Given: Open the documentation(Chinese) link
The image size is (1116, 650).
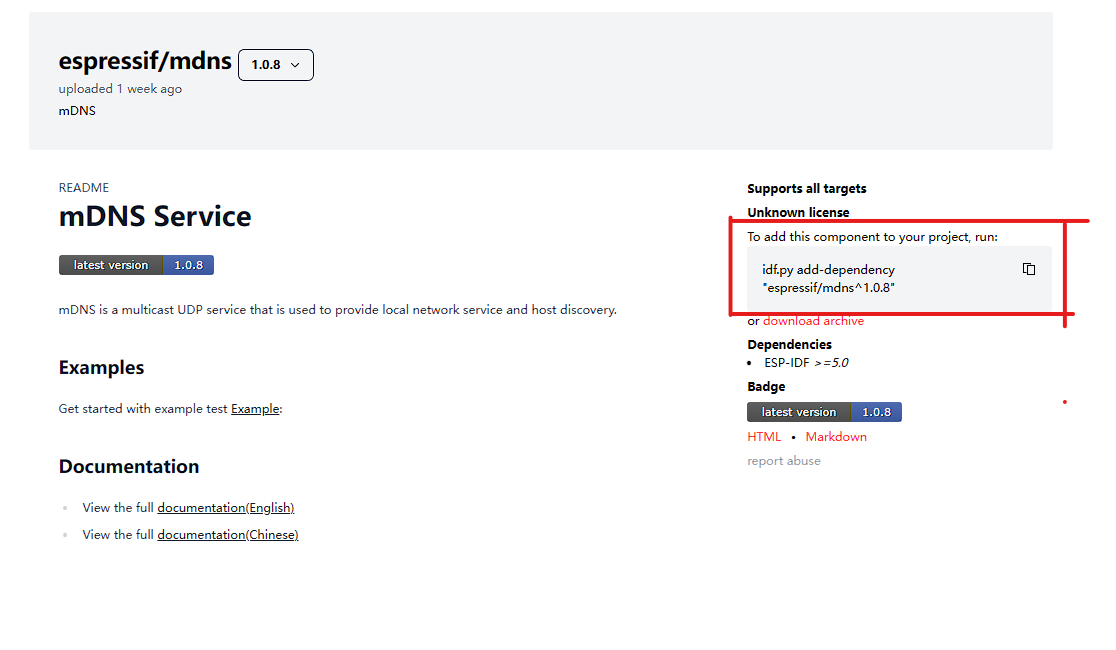Looking at the screenshot, I should (x=228, y=535).
